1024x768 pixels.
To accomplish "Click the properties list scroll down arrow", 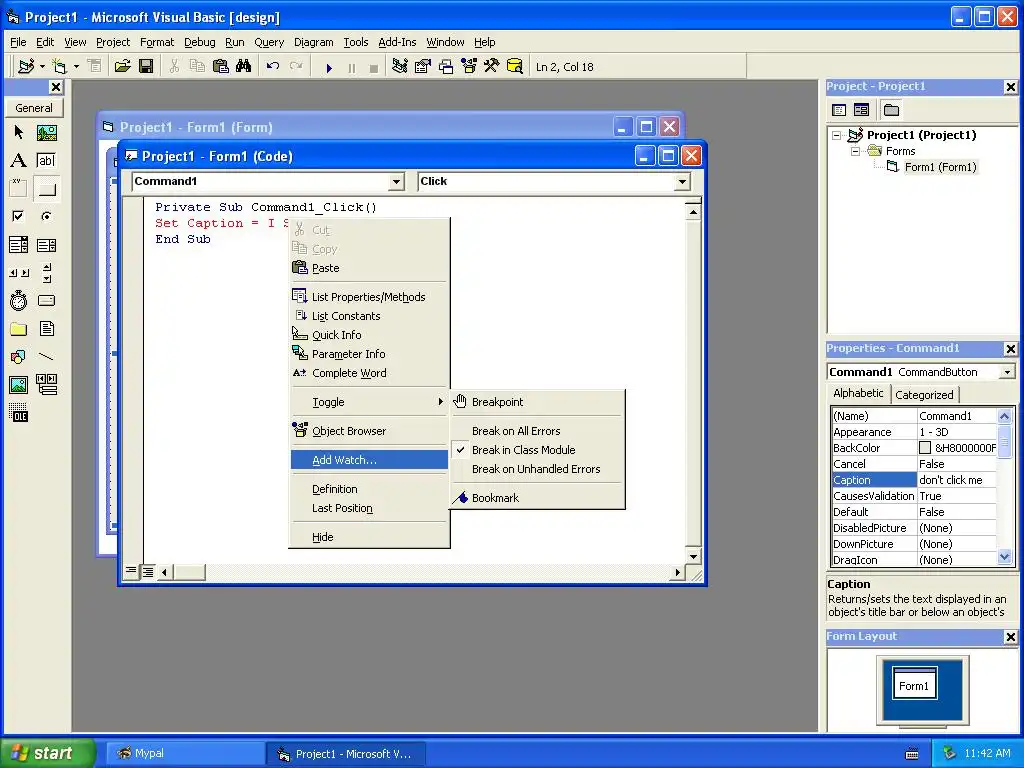I will pyautogui.click(x=1004, y=557).
